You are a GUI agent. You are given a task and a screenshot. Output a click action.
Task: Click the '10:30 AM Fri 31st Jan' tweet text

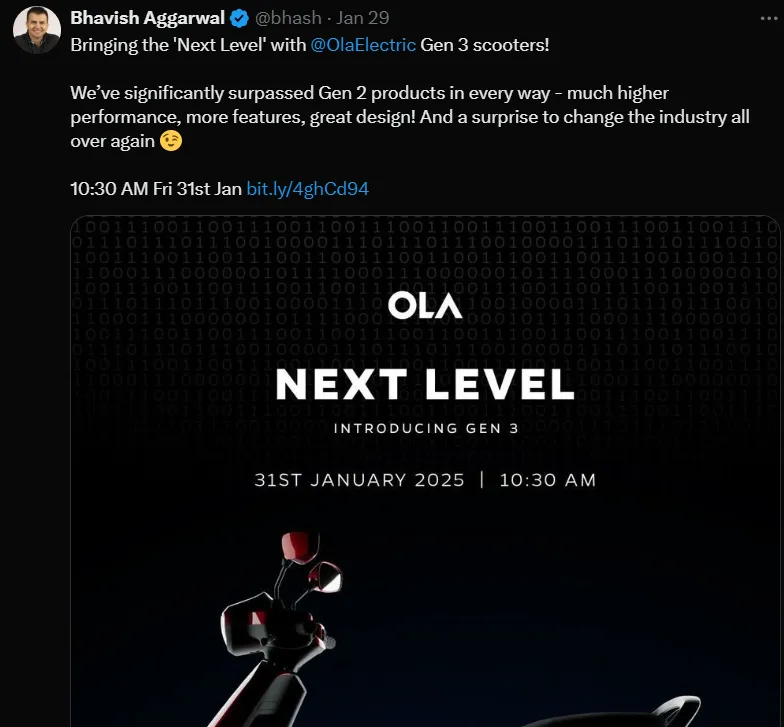click(x=156, y=189)
